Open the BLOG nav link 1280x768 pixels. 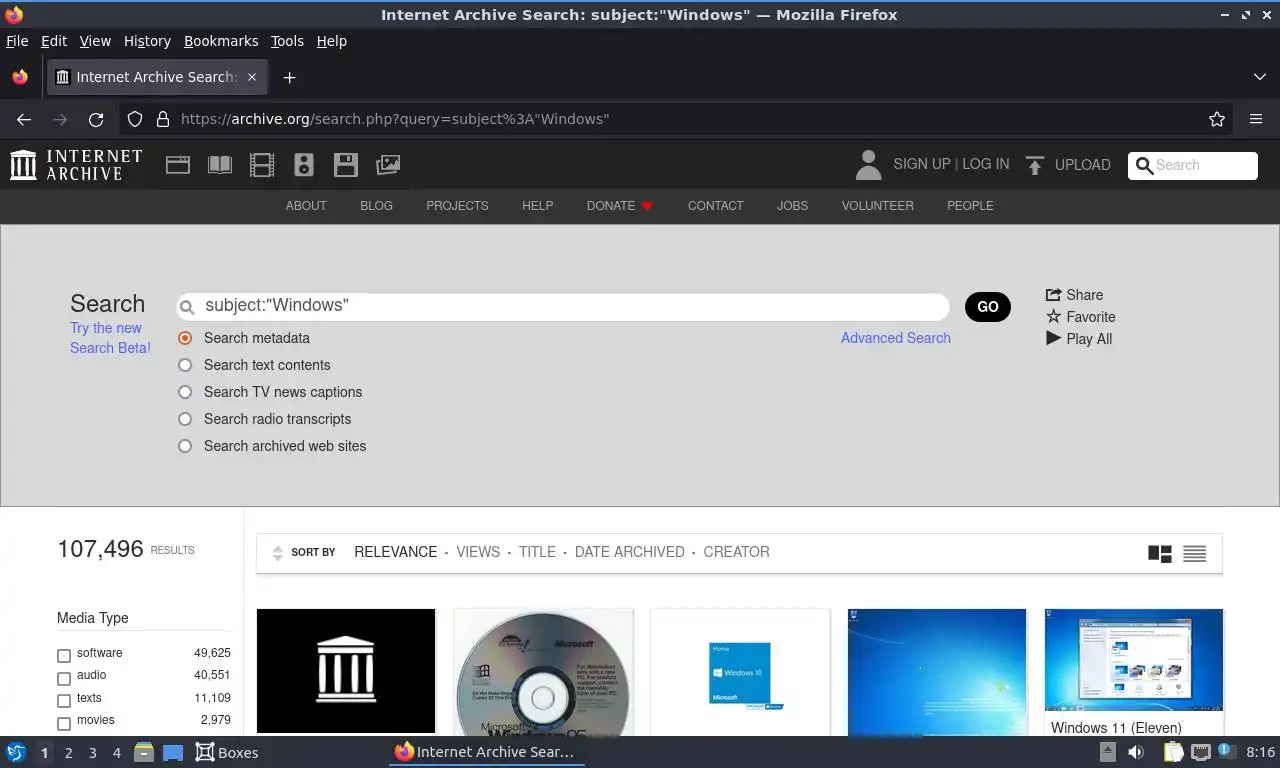click(376, 206)
